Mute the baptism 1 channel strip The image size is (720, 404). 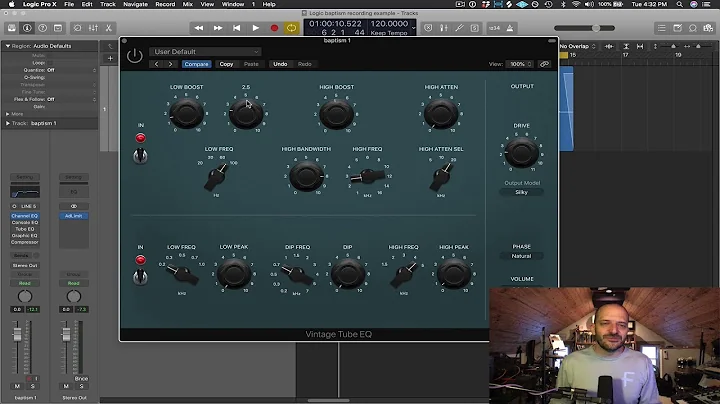pos(17,386)
